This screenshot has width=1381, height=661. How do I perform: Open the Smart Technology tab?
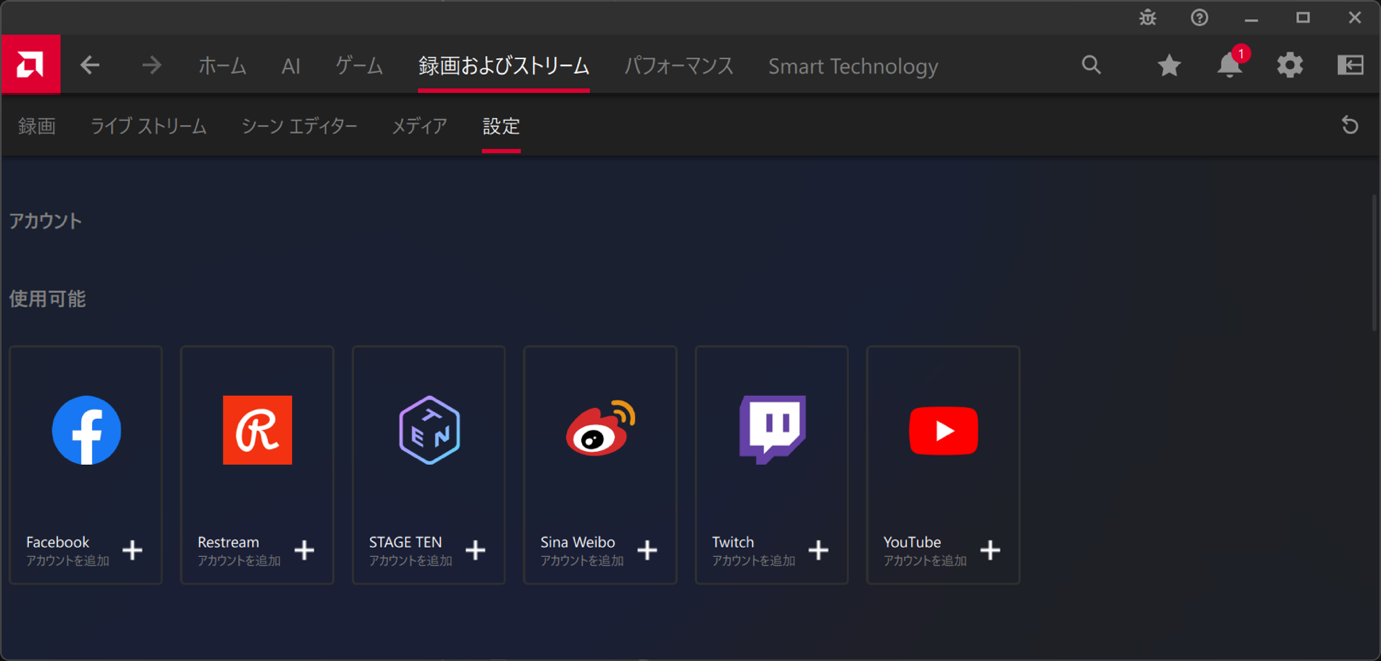853,66
